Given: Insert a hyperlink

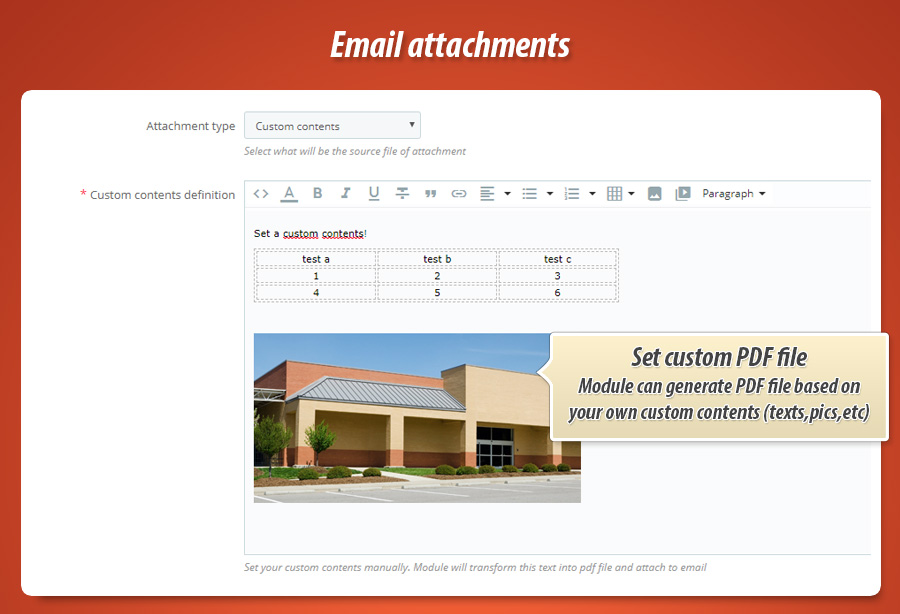Looking at the screenshot, I should 458,193.
